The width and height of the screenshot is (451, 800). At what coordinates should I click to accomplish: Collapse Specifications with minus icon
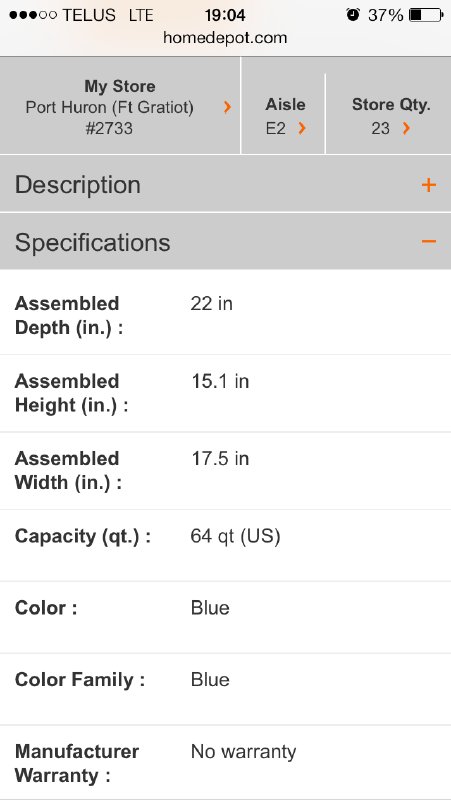click(429, 241)
